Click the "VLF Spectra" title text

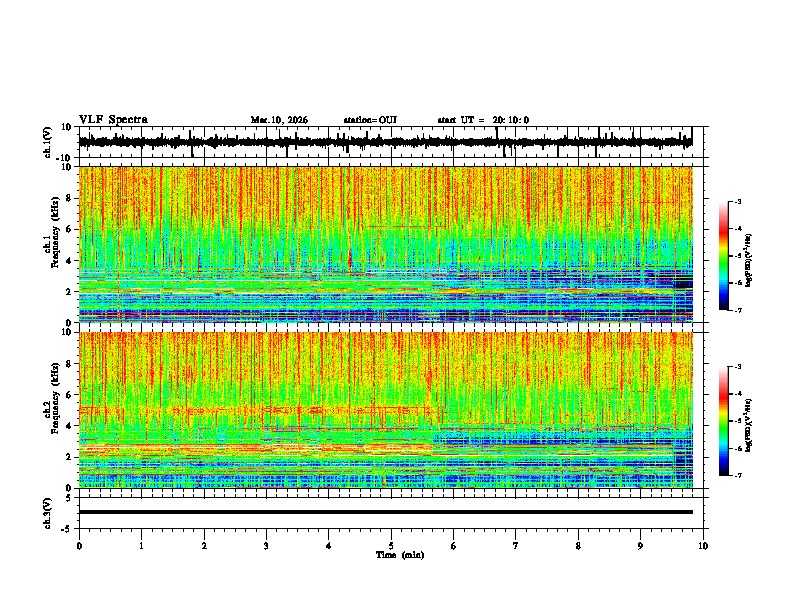(x=113, y=120)
